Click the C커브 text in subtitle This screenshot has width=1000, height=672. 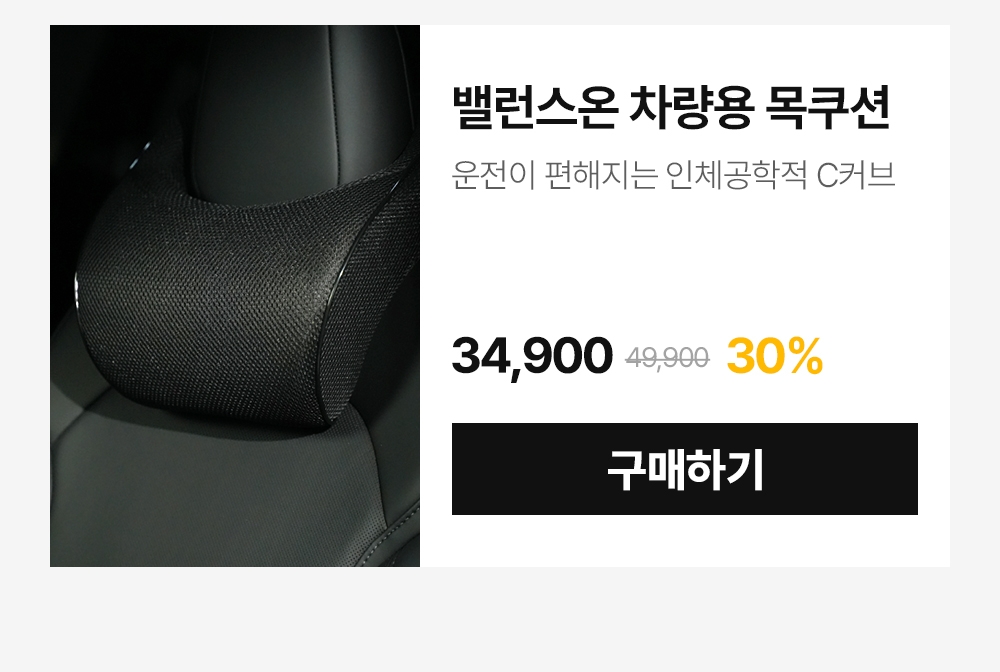tap(857, 175)
